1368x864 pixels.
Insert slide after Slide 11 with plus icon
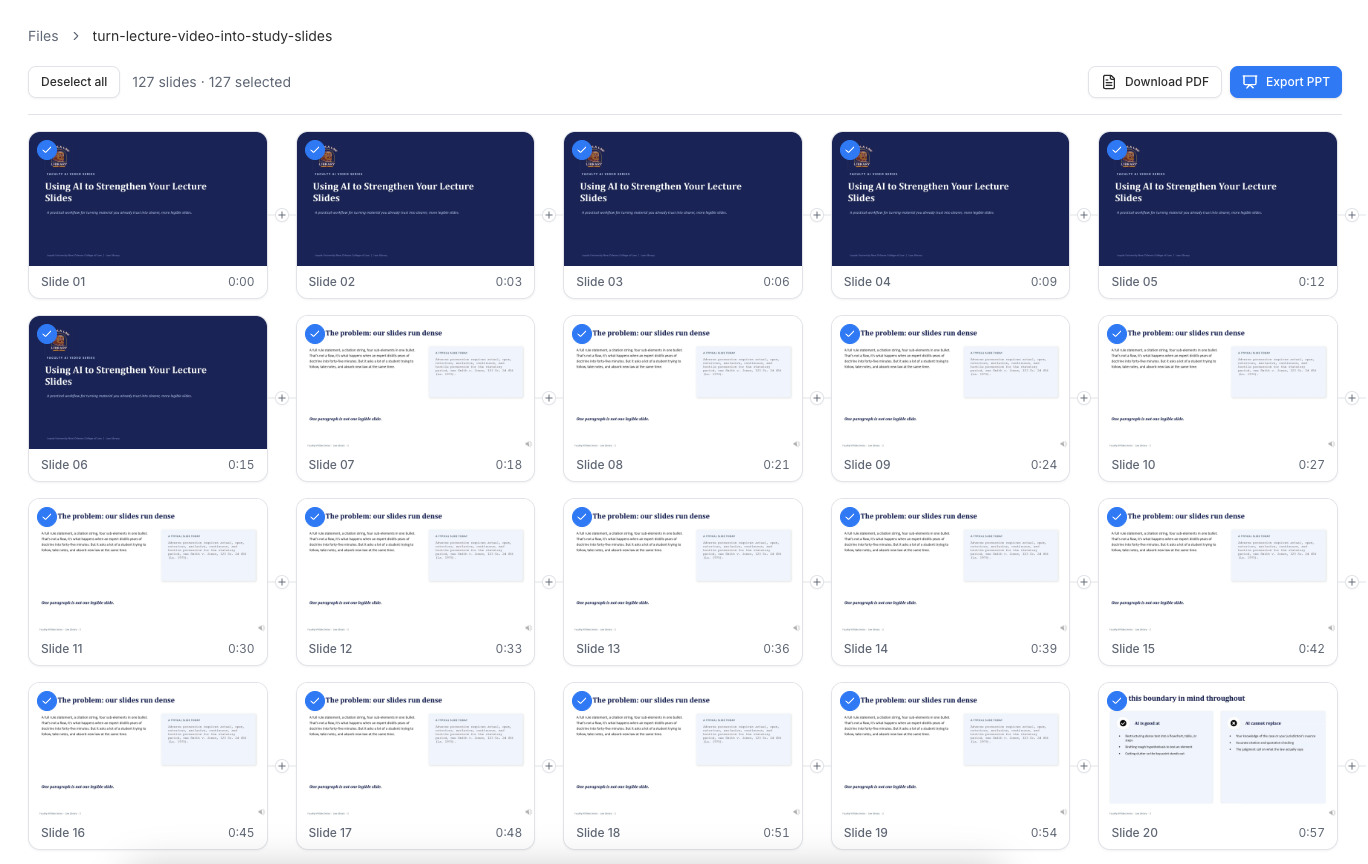(282, 582)
